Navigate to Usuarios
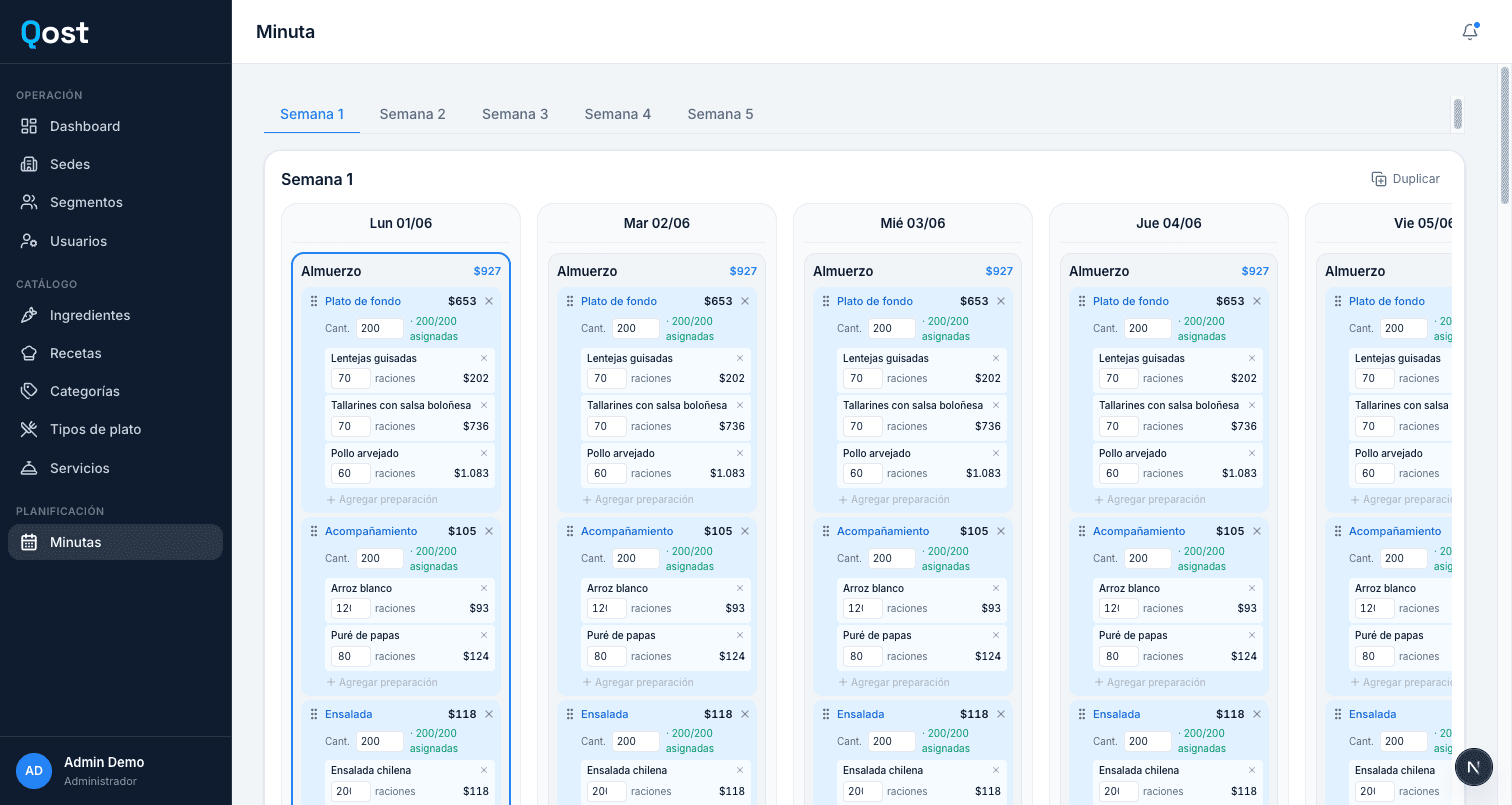 pyautogui.click(x=115, y=241)
